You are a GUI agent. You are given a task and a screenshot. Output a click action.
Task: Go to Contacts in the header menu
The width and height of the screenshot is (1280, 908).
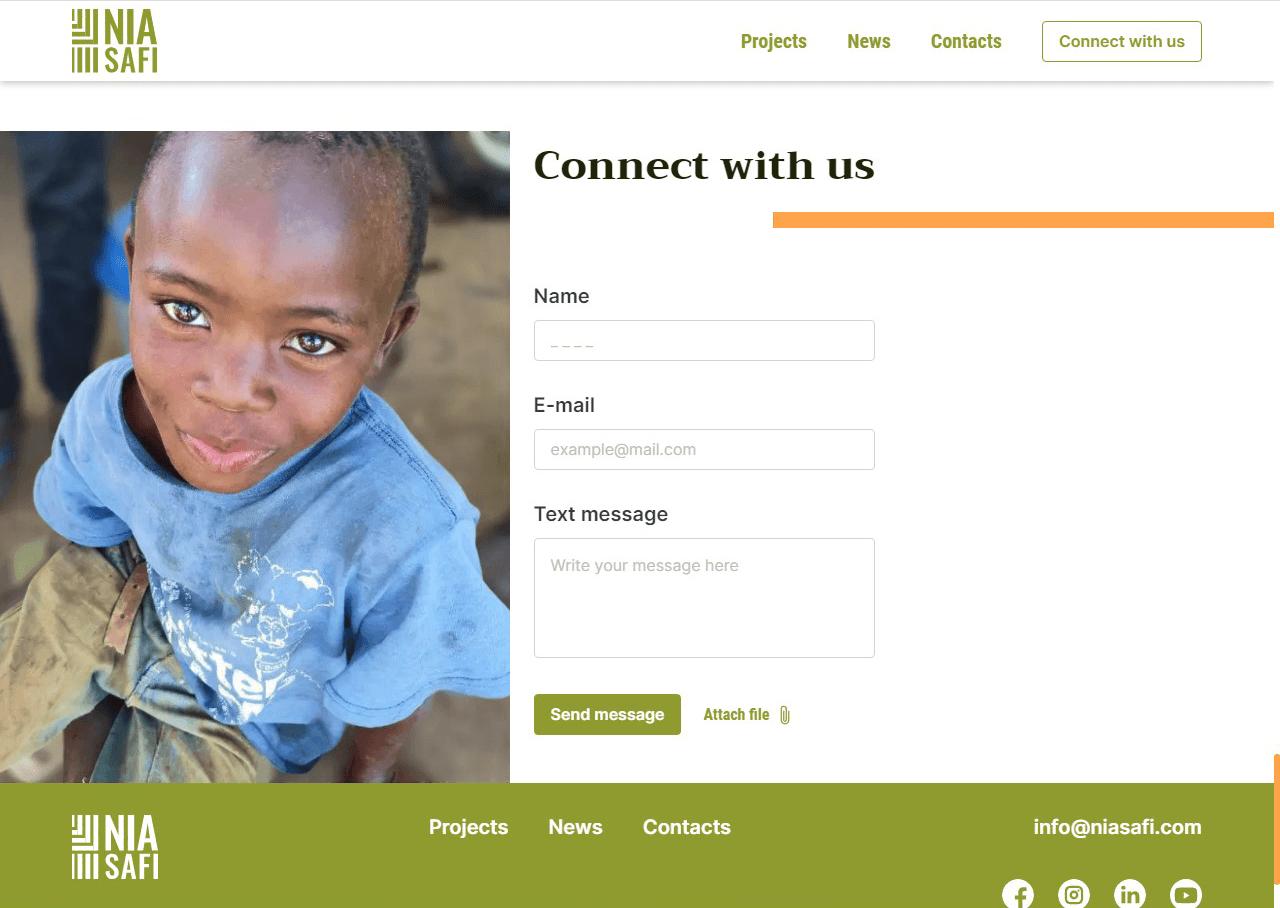pos(966,41)
